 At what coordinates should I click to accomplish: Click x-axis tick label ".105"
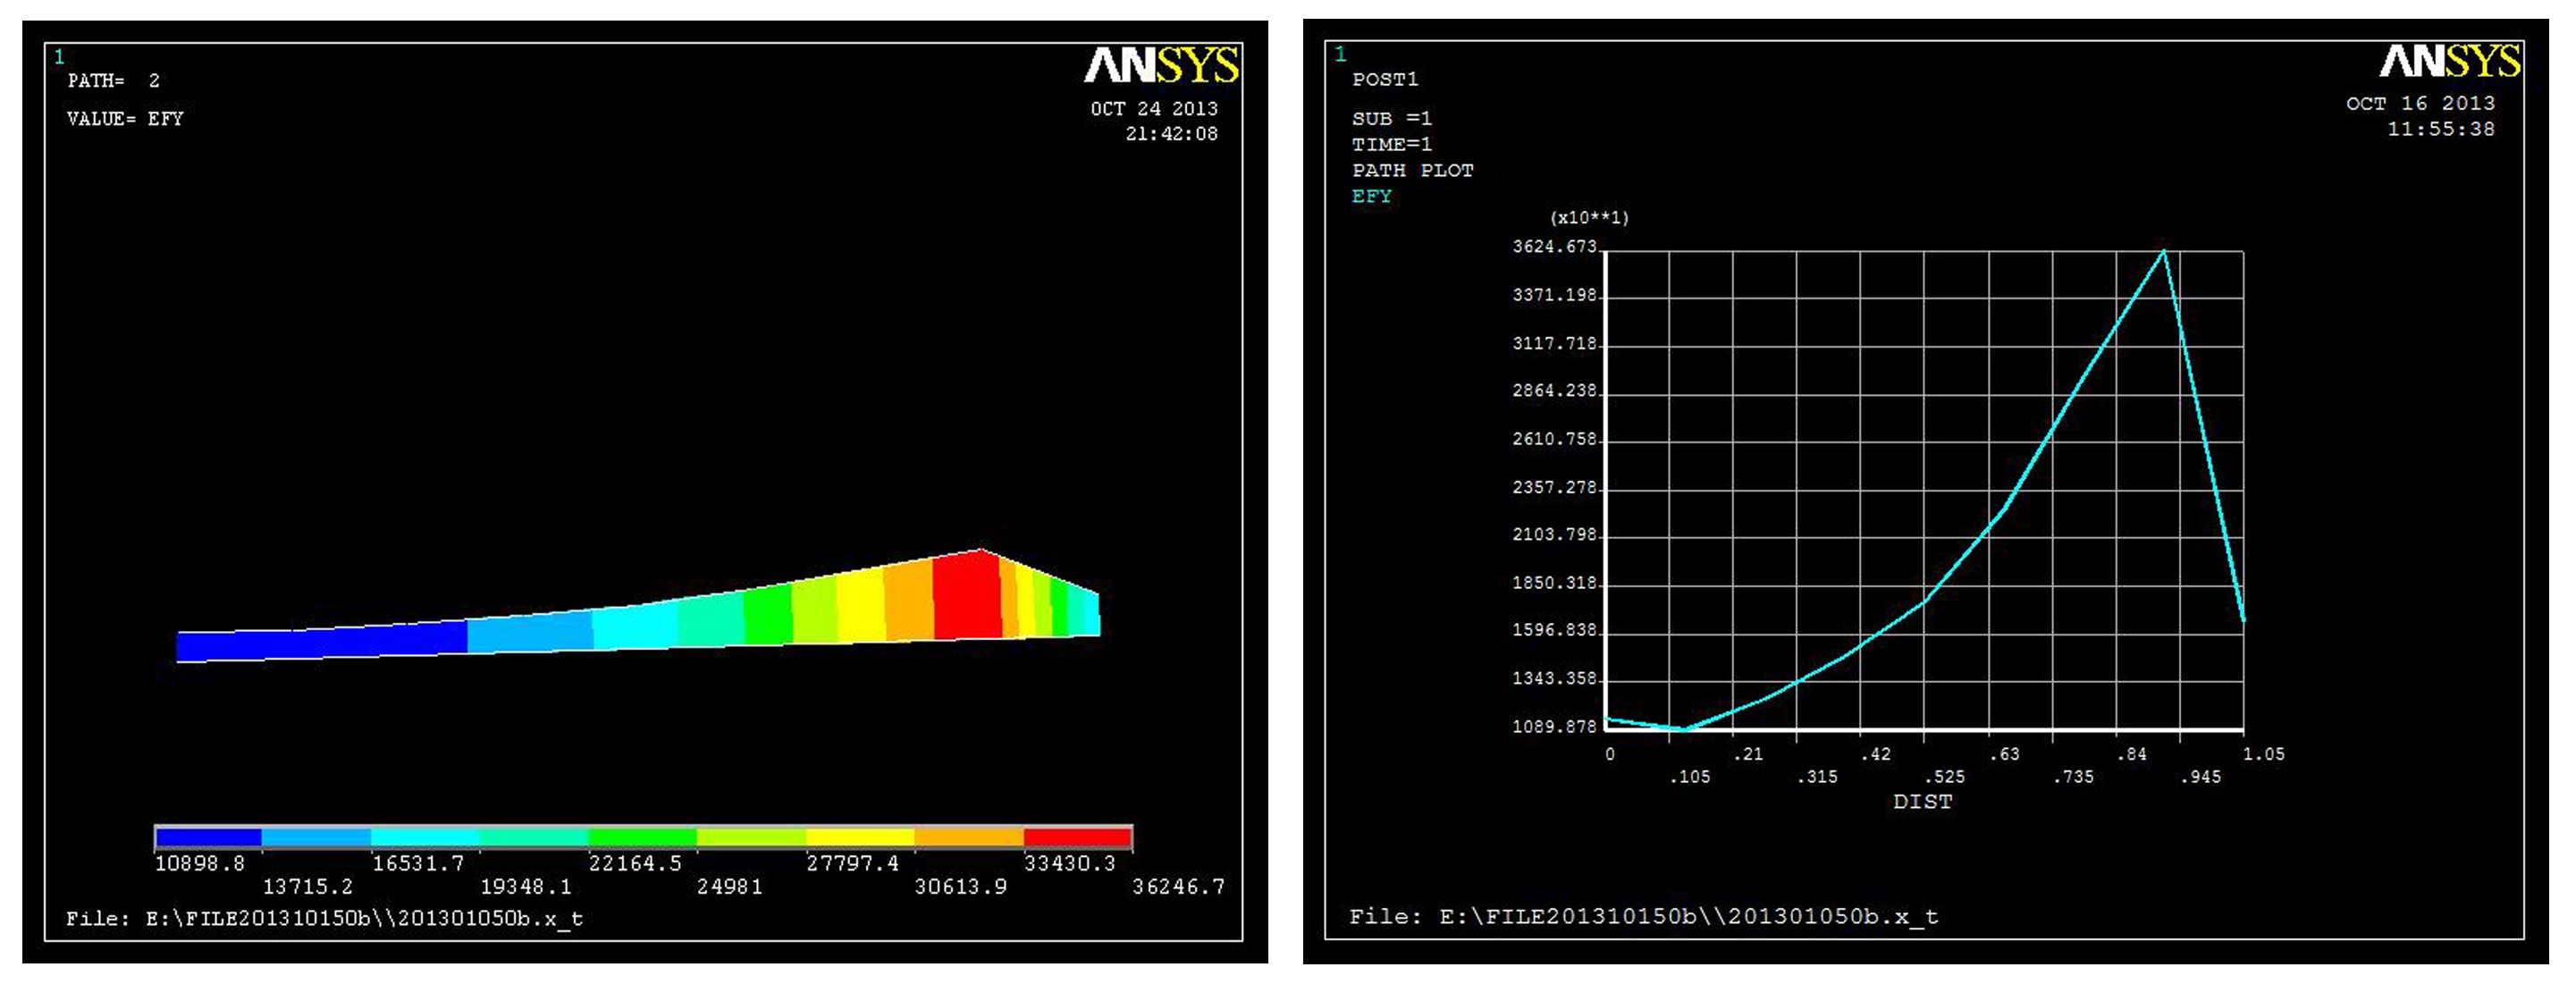(x=1690, y=777)
